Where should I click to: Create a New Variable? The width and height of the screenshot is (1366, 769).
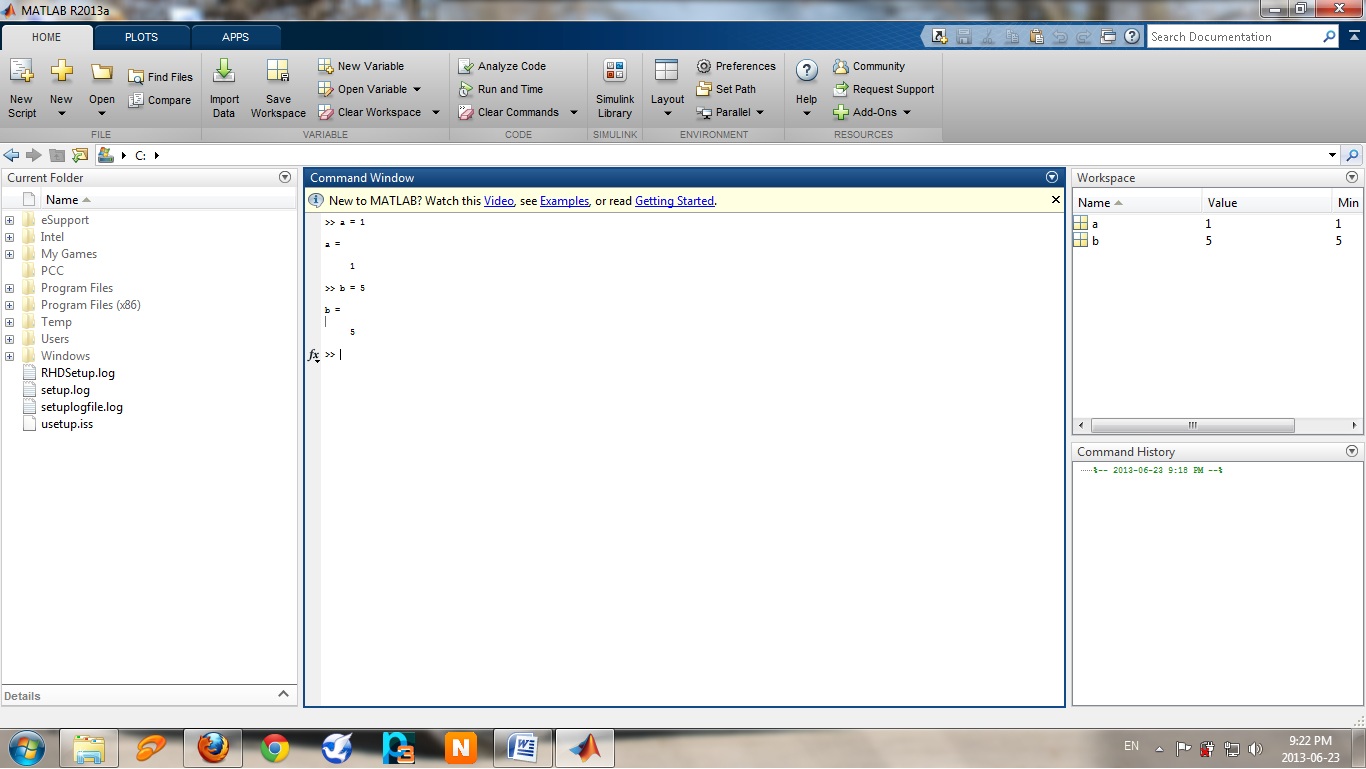(361, 66)
